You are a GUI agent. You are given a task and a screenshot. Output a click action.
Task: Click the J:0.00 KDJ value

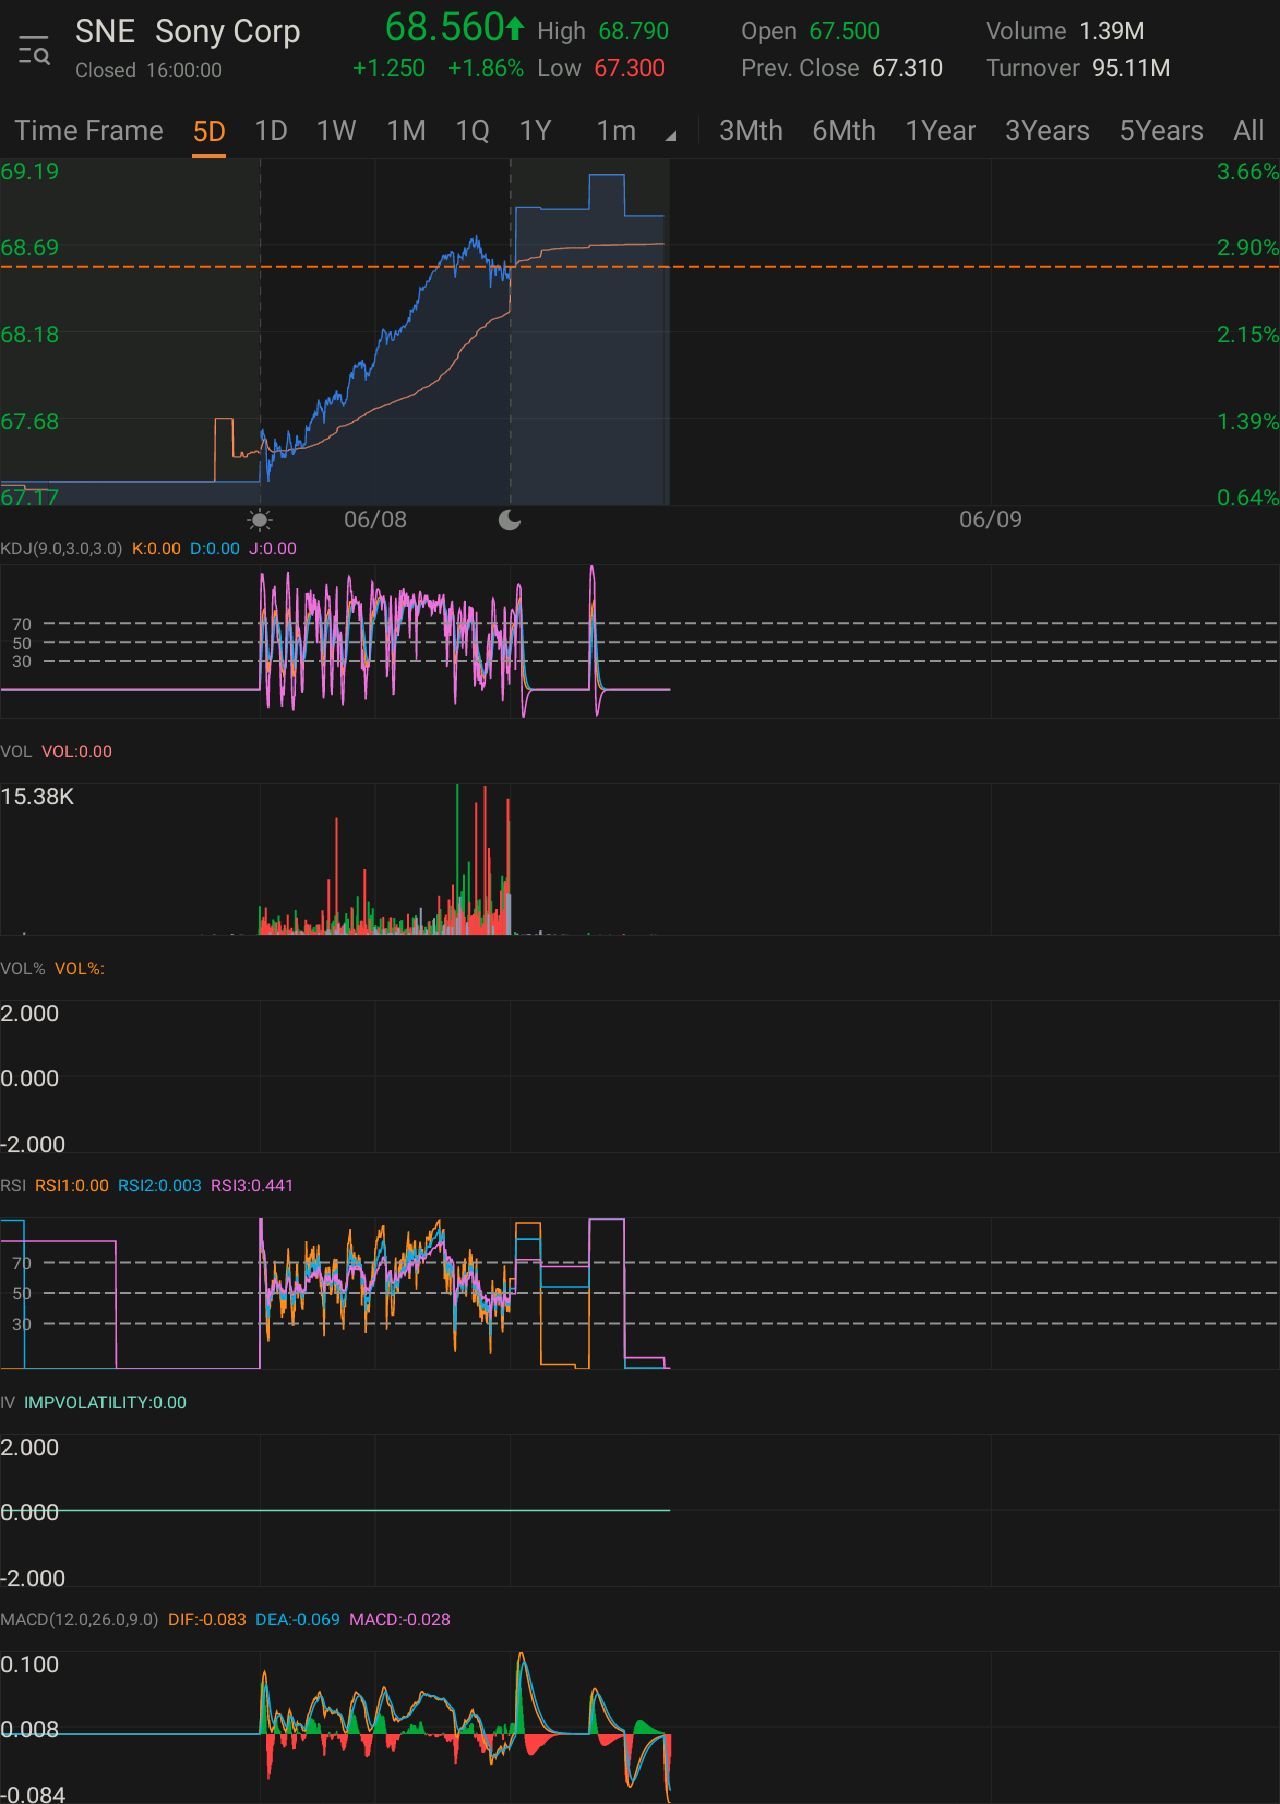273,548
